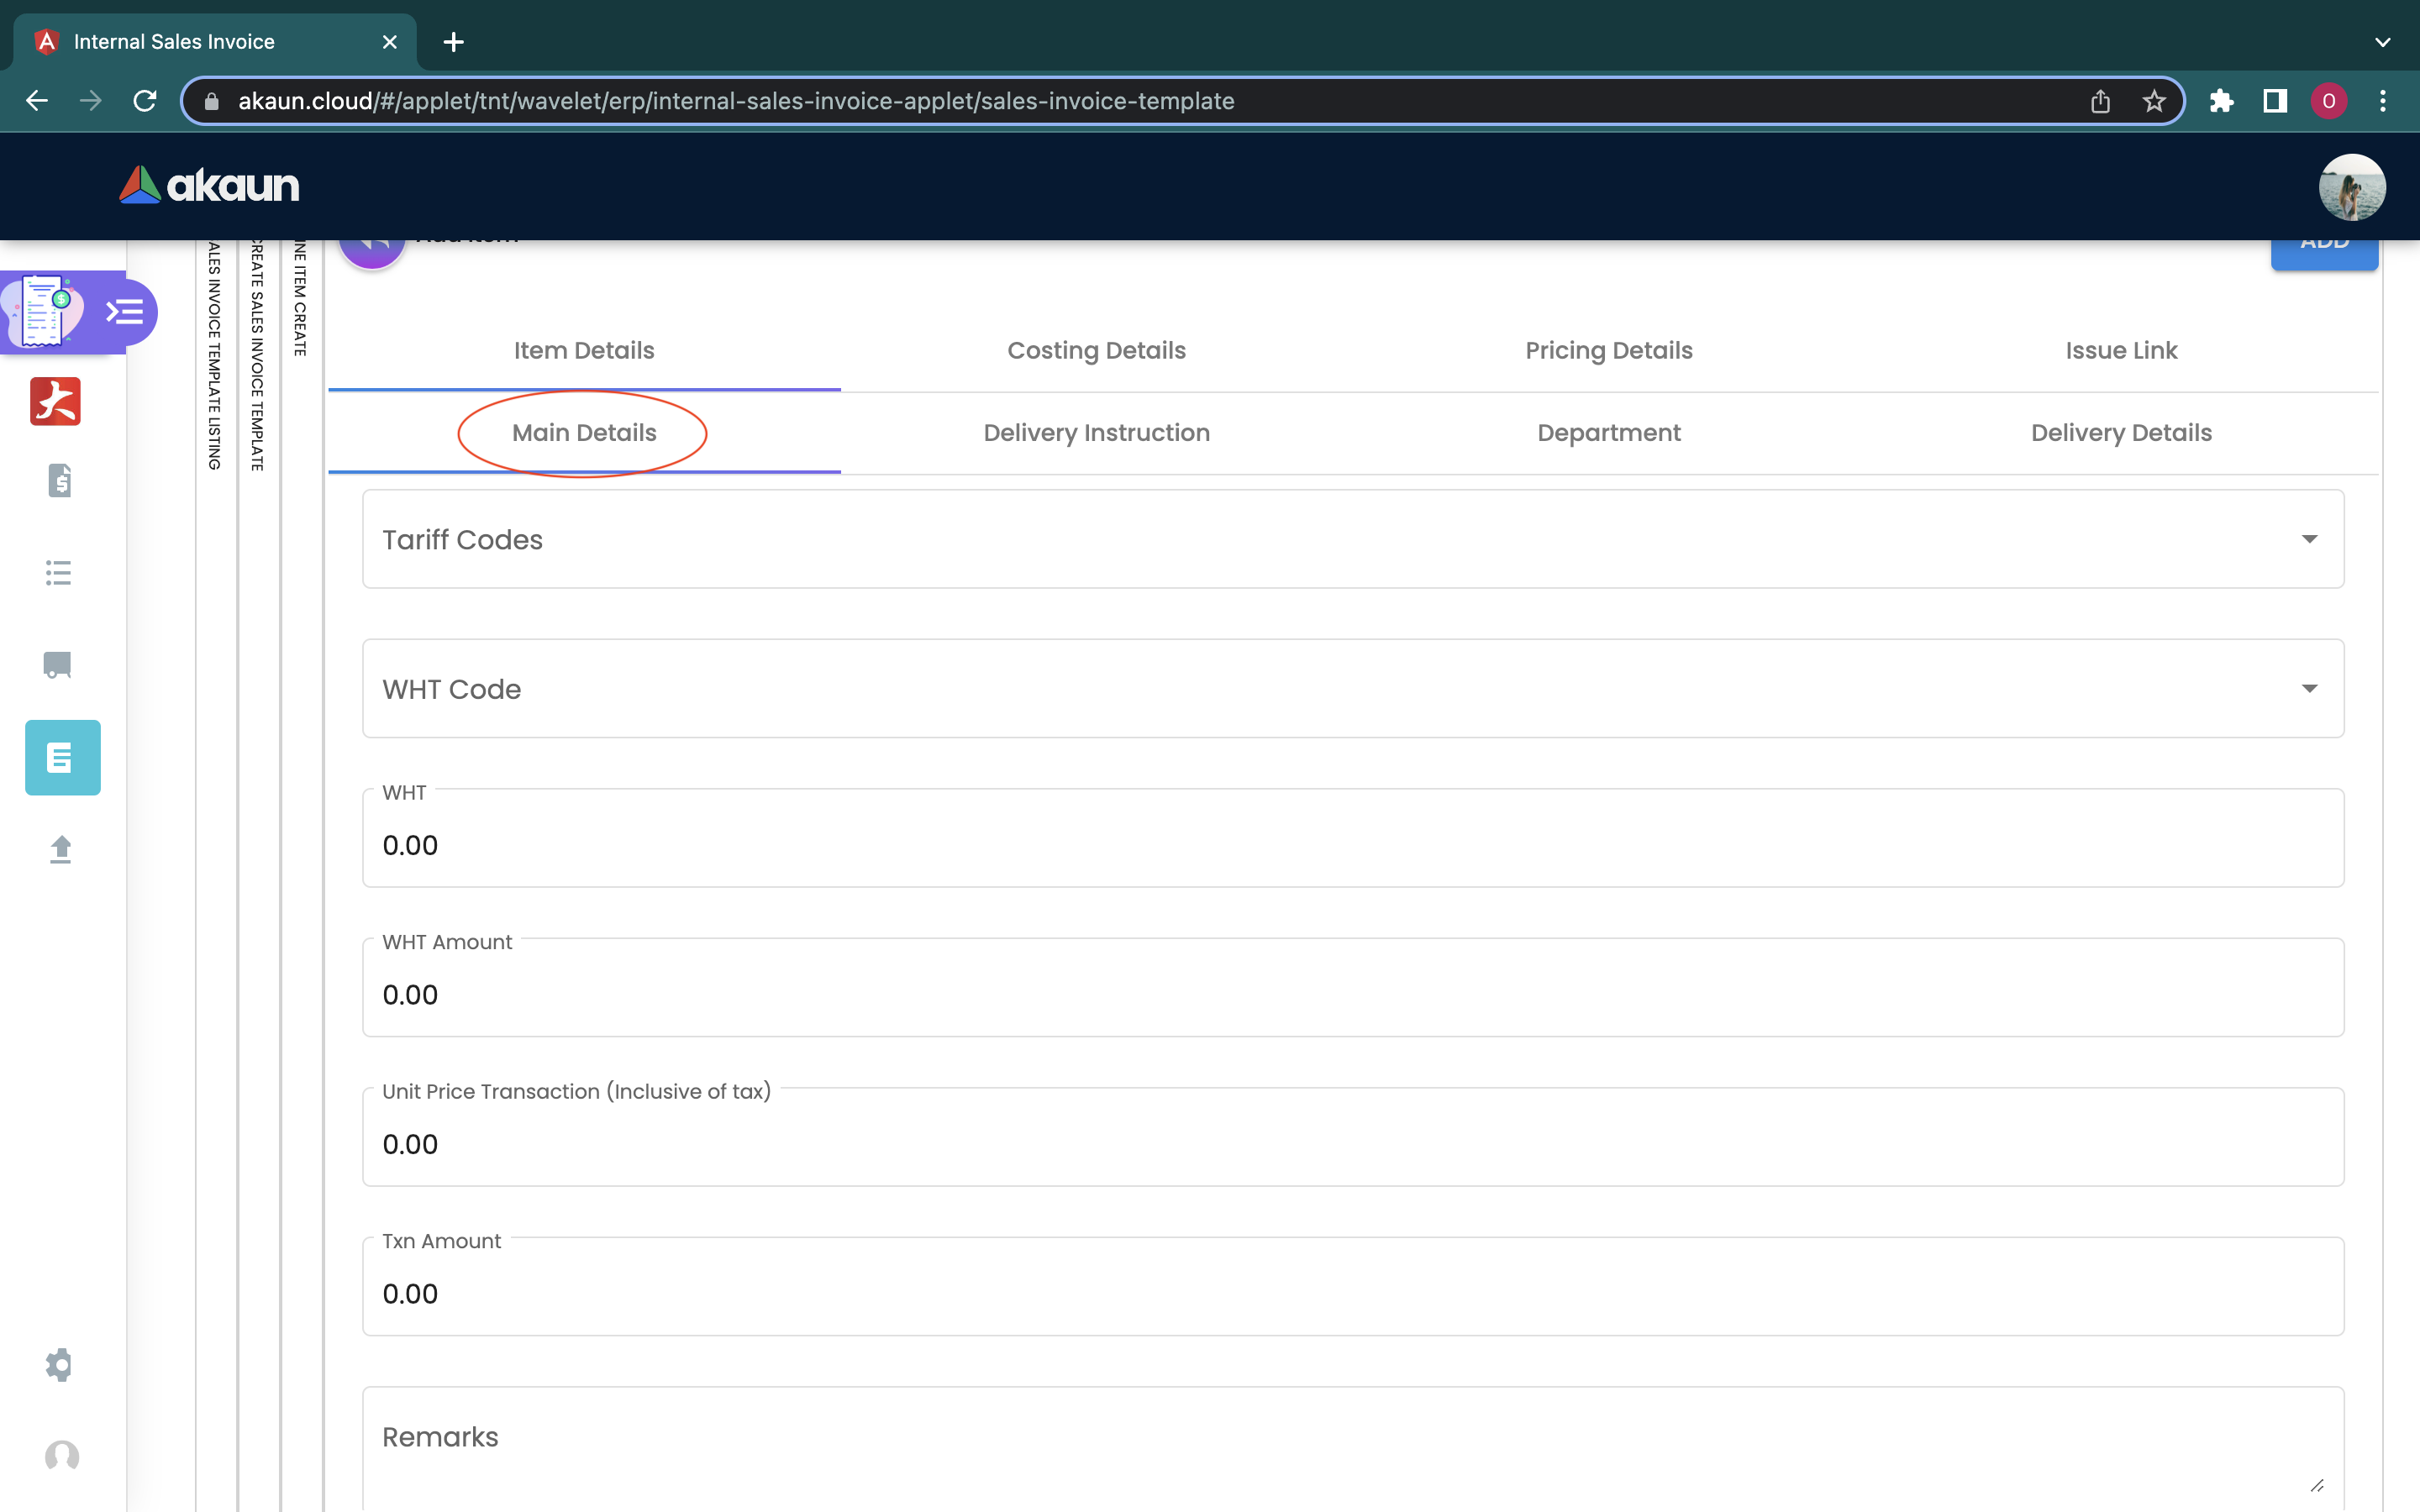Image resolution: width=2420 pixels, height=1512 pixels.
Task: Open the red PDF applet icon
Action: coord(56,401)
